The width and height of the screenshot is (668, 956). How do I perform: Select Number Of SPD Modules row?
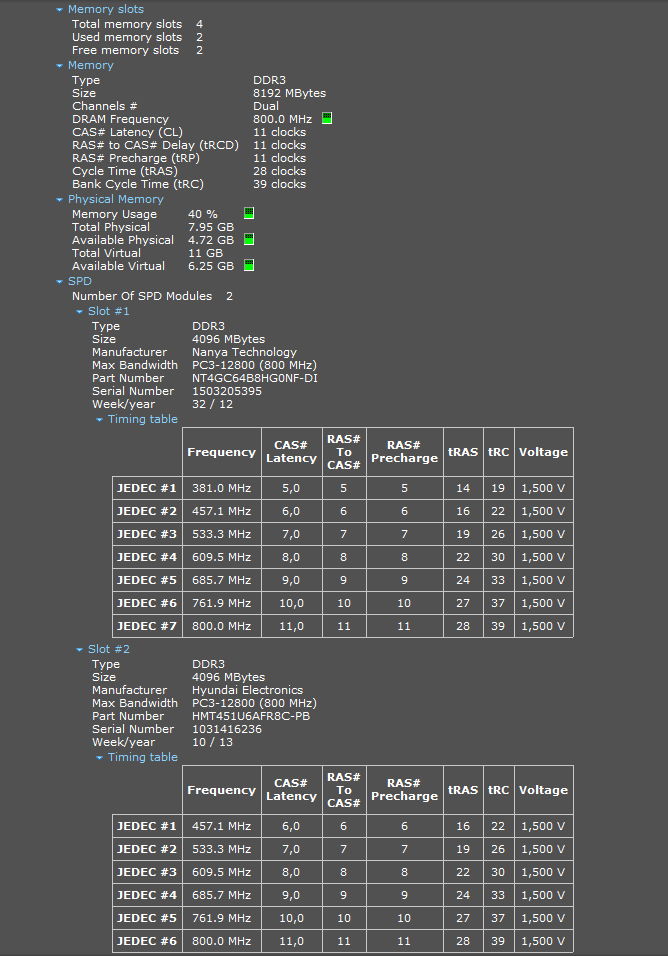[152, 296]
